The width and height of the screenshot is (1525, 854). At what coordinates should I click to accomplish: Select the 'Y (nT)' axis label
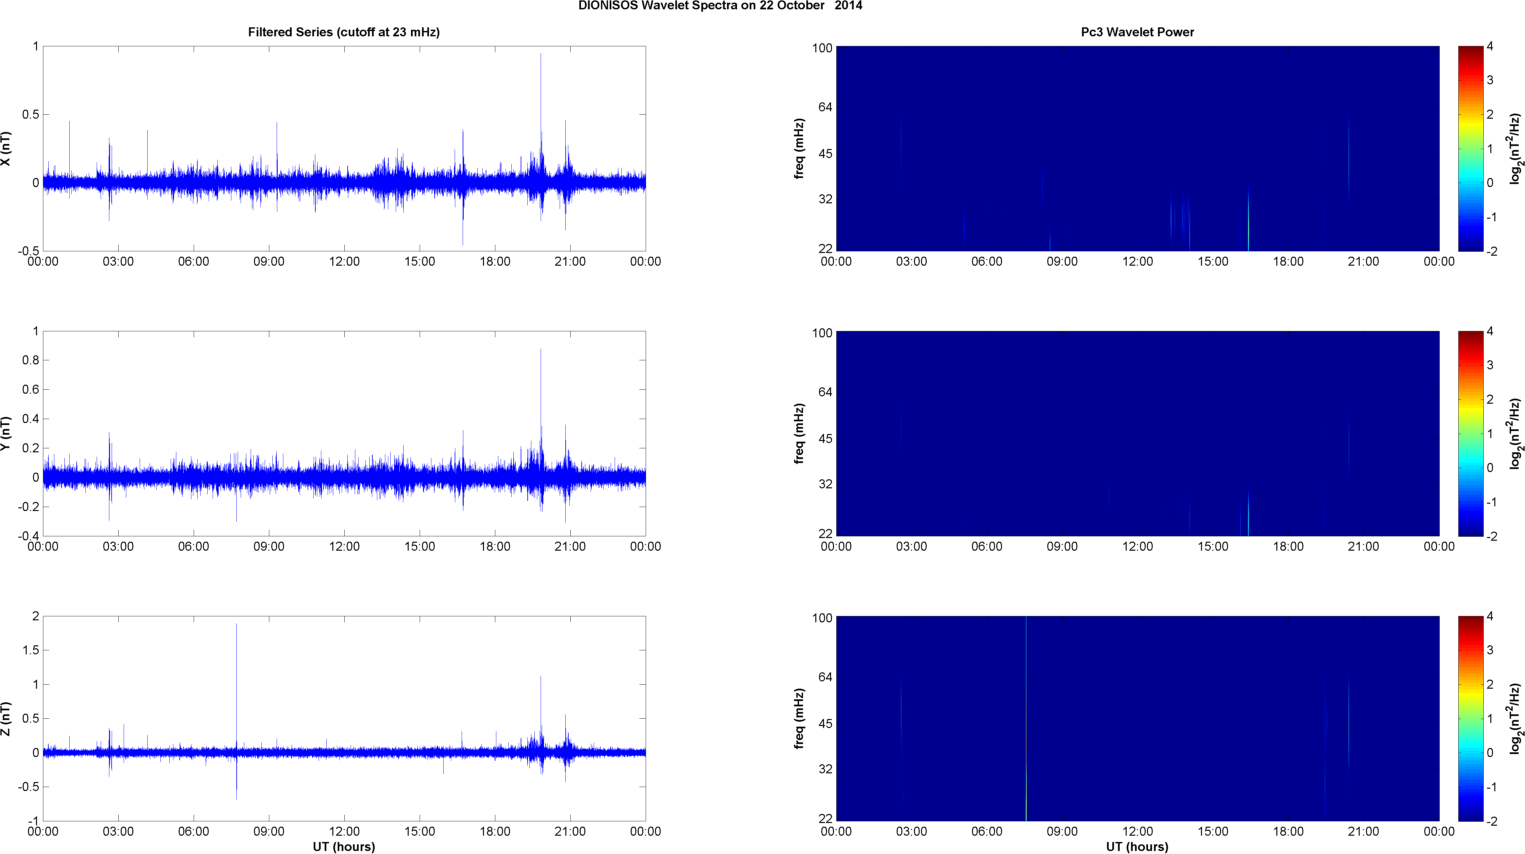pyautogui.click(x=7, y=433)
